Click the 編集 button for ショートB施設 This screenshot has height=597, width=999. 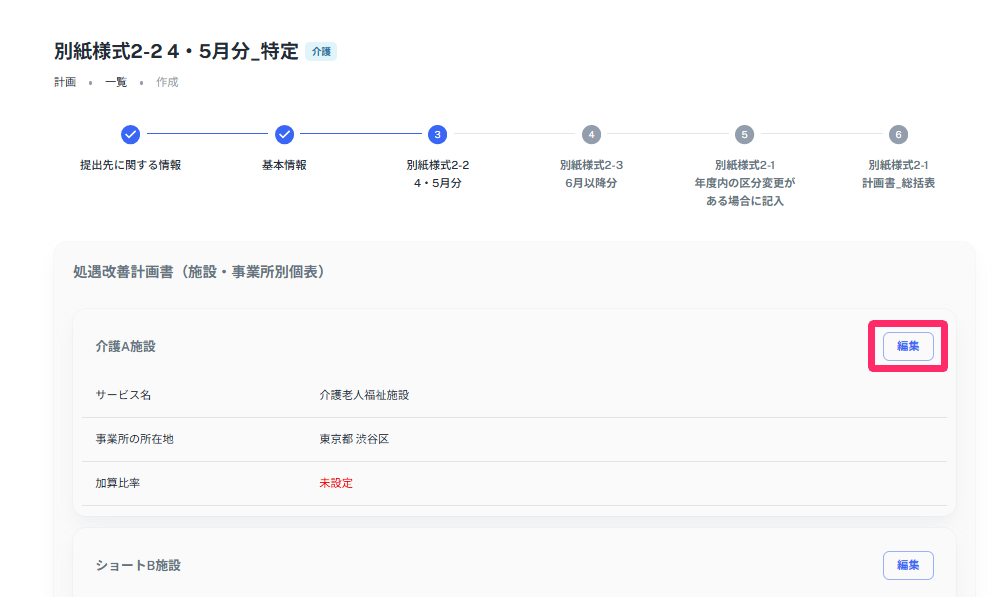[x=908, y=565]
